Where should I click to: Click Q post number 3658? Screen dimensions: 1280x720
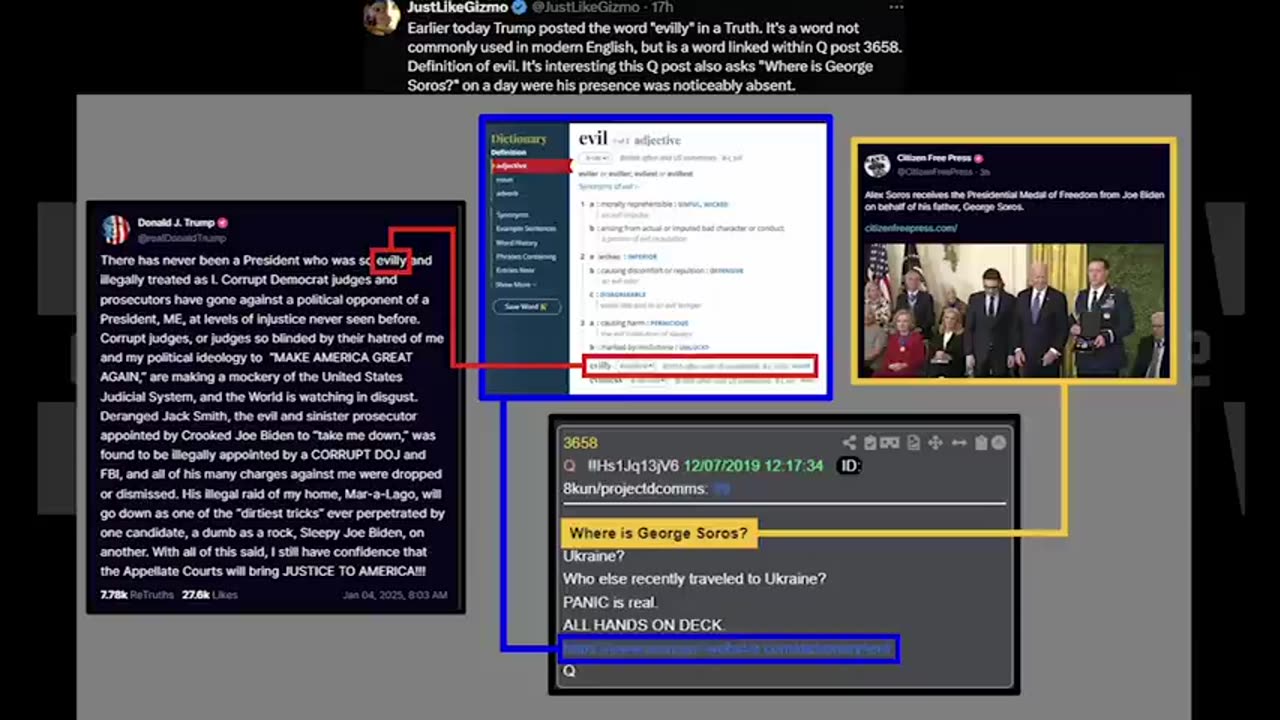pyautogui.click(x=580, y=443)
